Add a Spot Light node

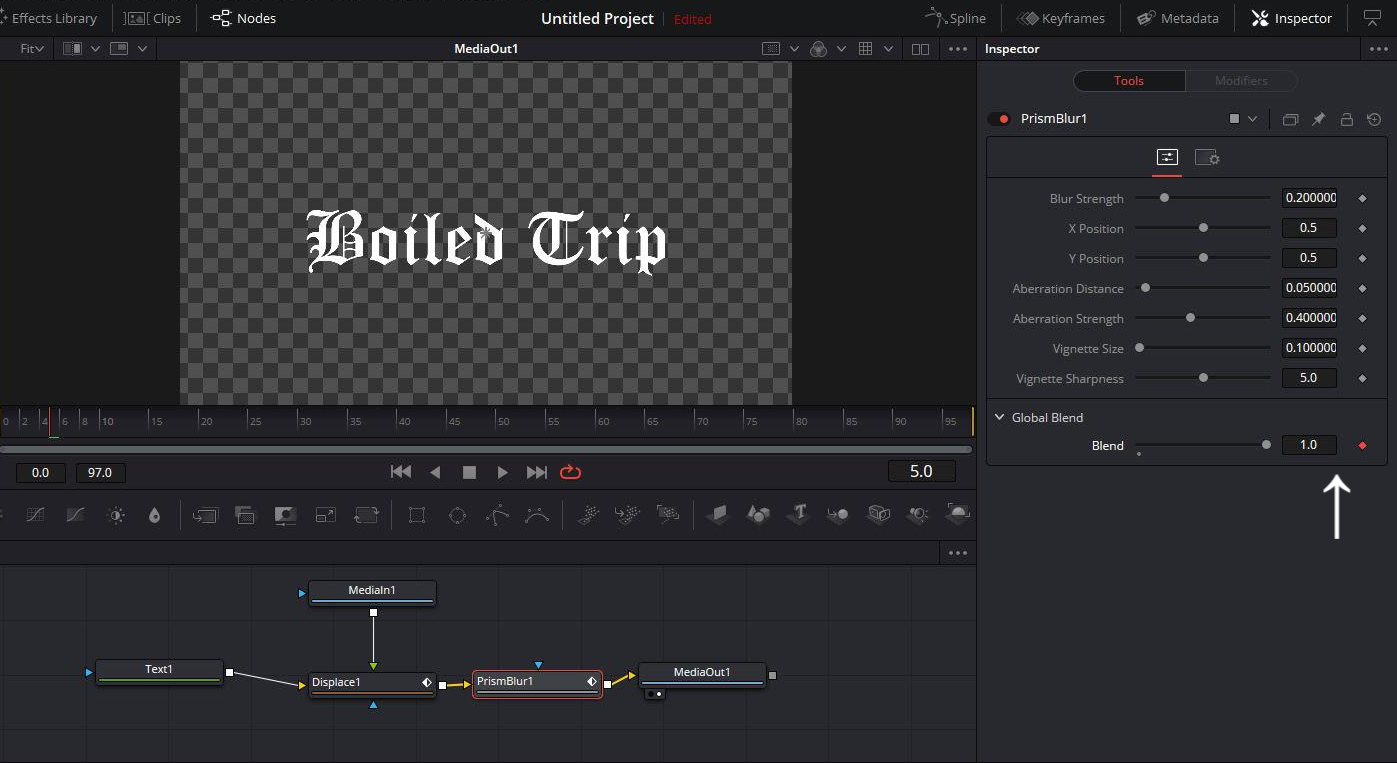click(918, 515)
